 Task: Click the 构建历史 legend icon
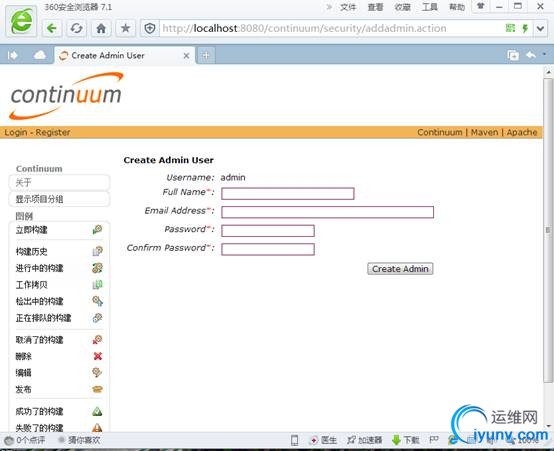coord(97,251)
